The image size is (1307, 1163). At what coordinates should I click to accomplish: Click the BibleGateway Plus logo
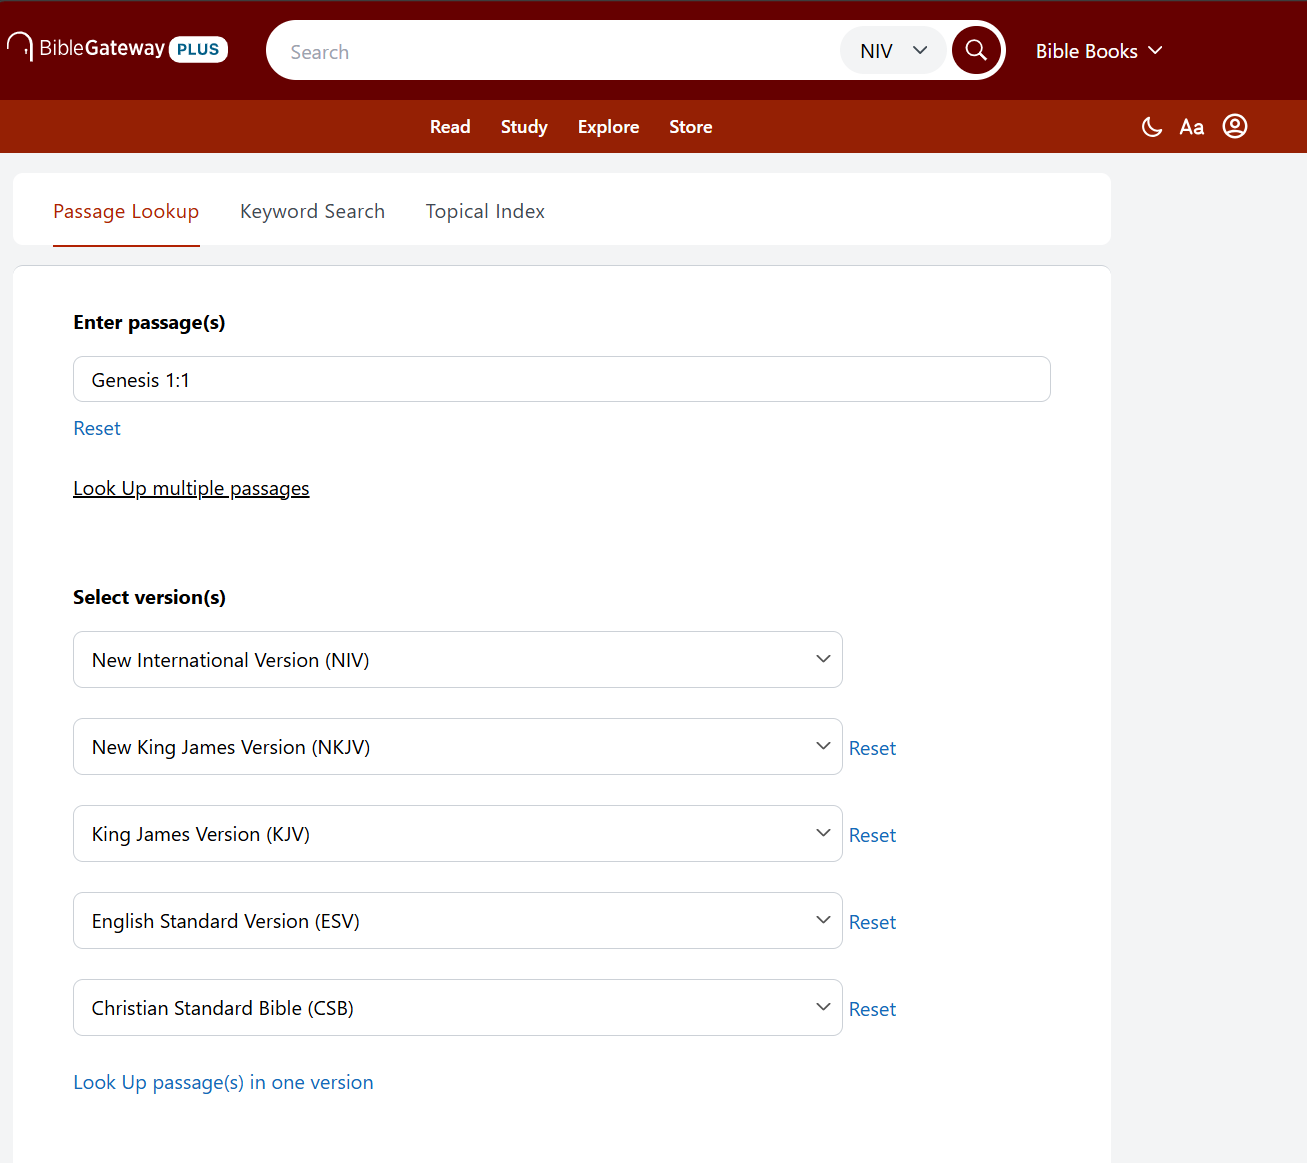[117, 48]
